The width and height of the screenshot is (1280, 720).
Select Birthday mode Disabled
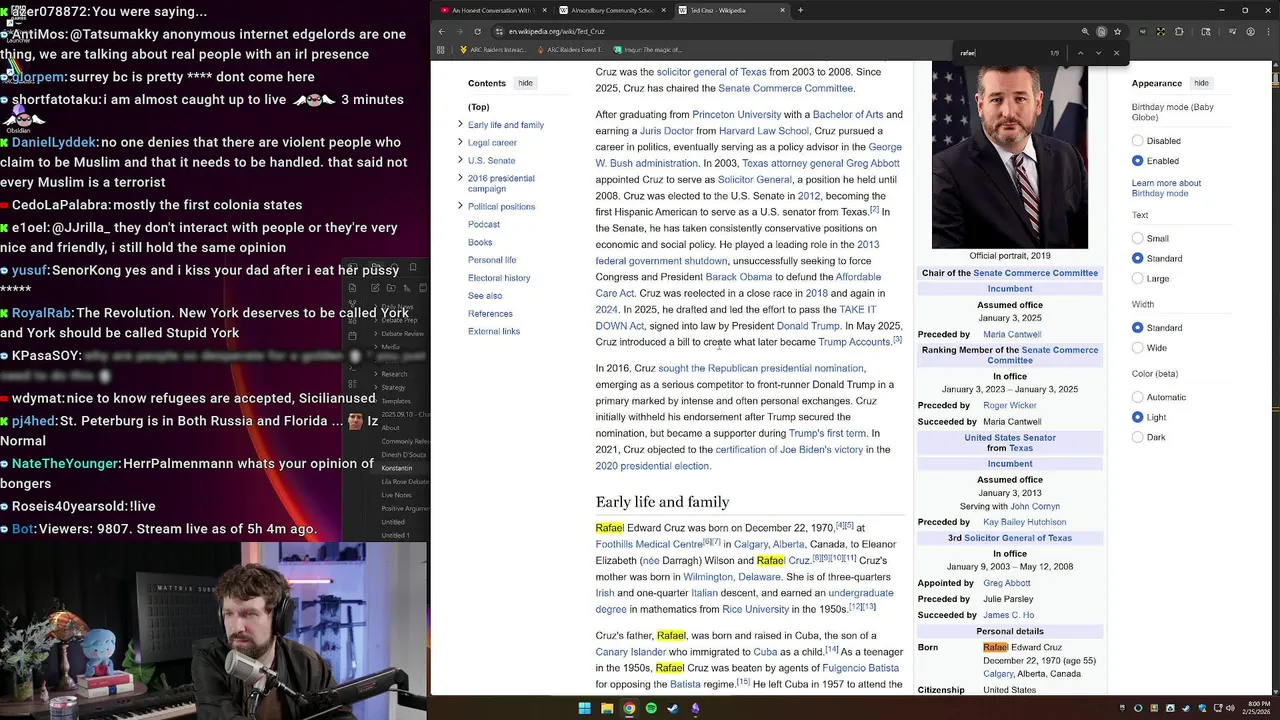1137,141
